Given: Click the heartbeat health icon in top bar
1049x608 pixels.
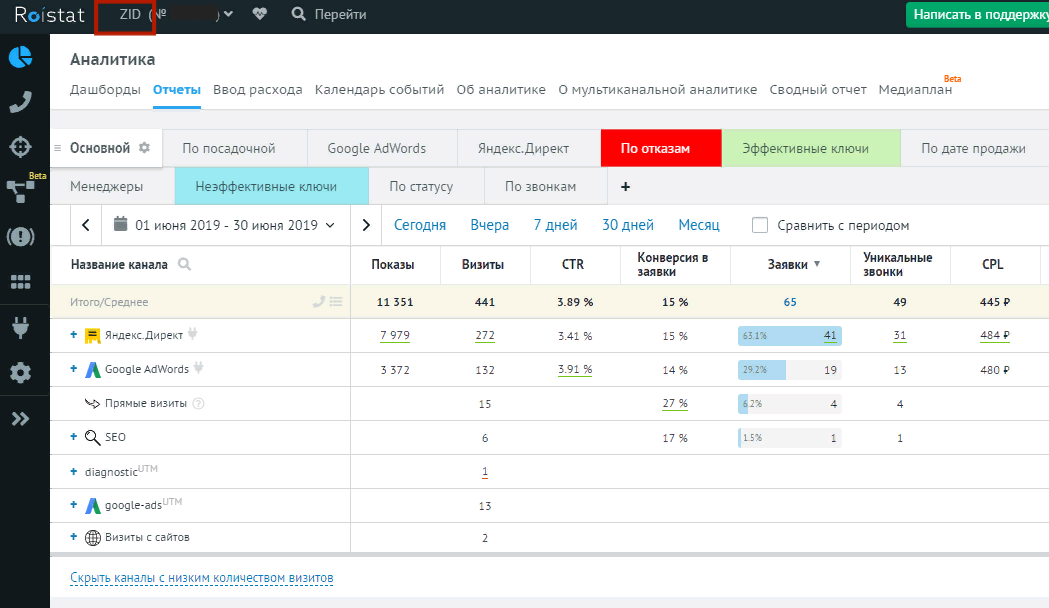Looking at the screenshot, I should (260, 14).
